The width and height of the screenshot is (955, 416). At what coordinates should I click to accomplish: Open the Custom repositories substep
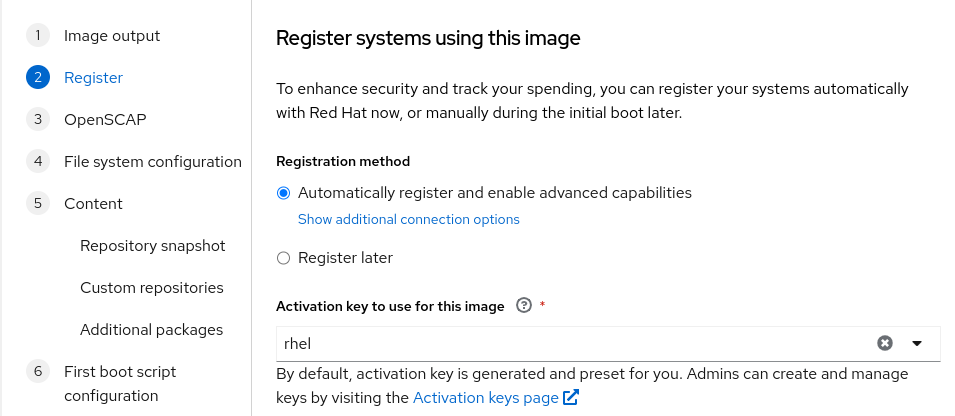pyautogui.click(x=152, y=287)
